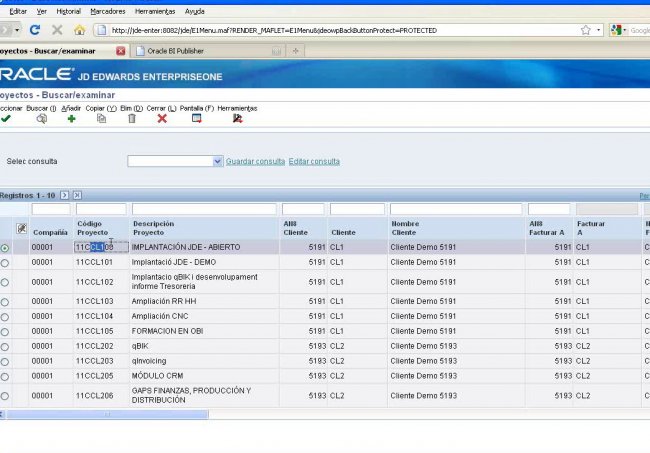Click the Editar consulta link
Screen dimensions: 650x453
pyautogui.click(x=314, y=161)
